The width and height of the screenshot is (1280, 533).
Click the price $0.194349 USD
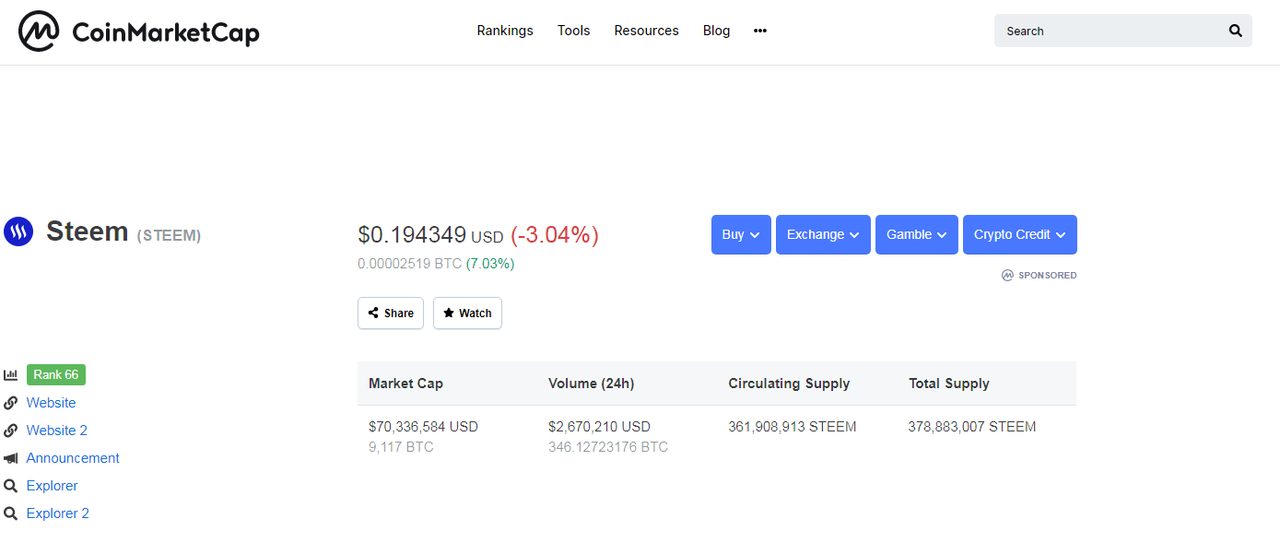point(431,235)
